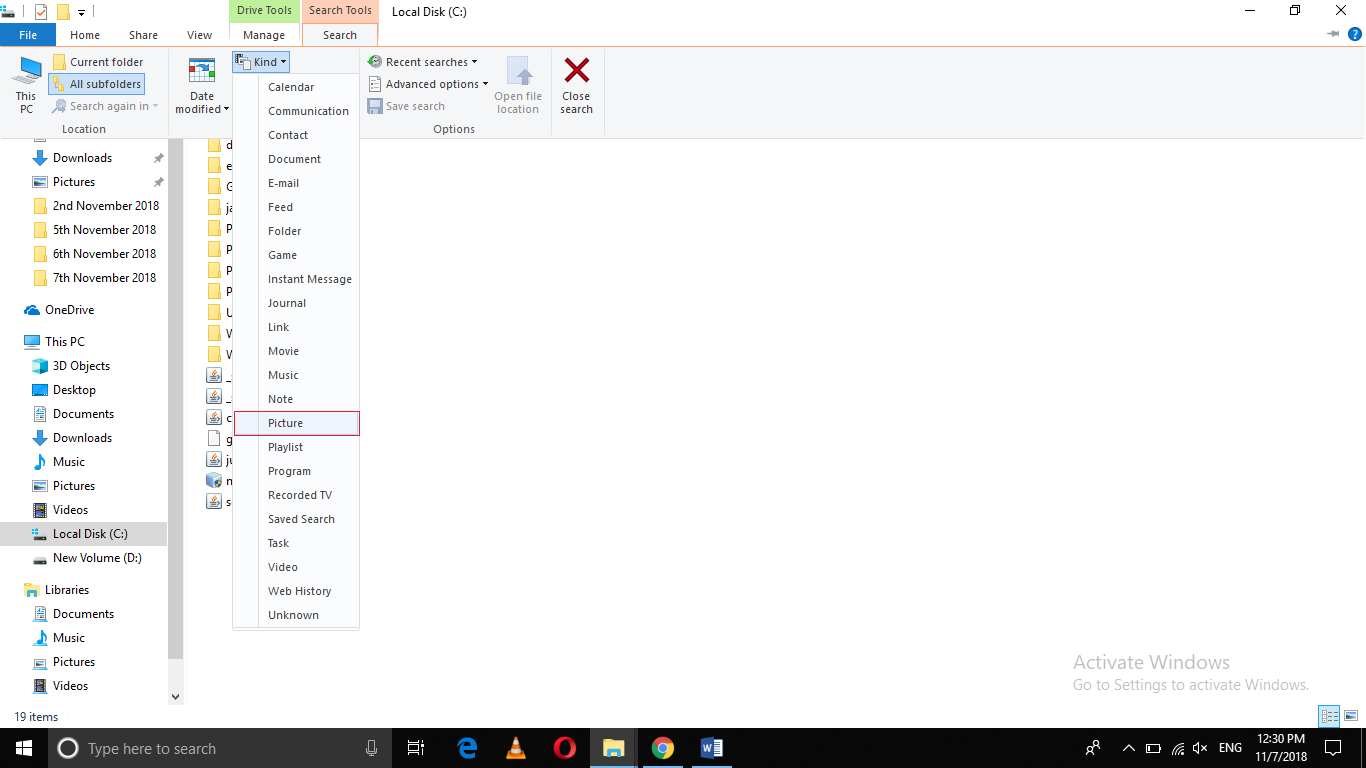Launch Opera from the taskbar

pos(564,748)
